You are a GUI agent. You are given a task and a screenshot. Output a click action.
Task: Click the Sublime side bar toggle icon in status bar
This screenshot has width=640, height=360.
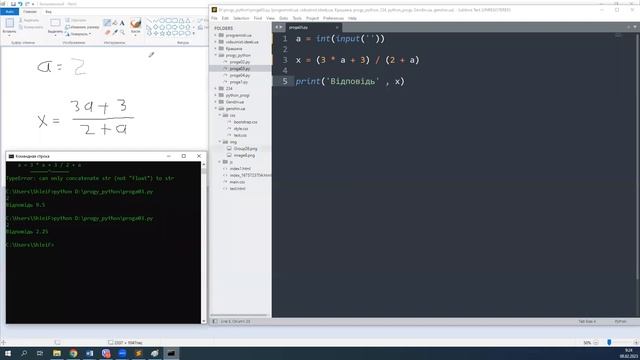pos(215,322)
